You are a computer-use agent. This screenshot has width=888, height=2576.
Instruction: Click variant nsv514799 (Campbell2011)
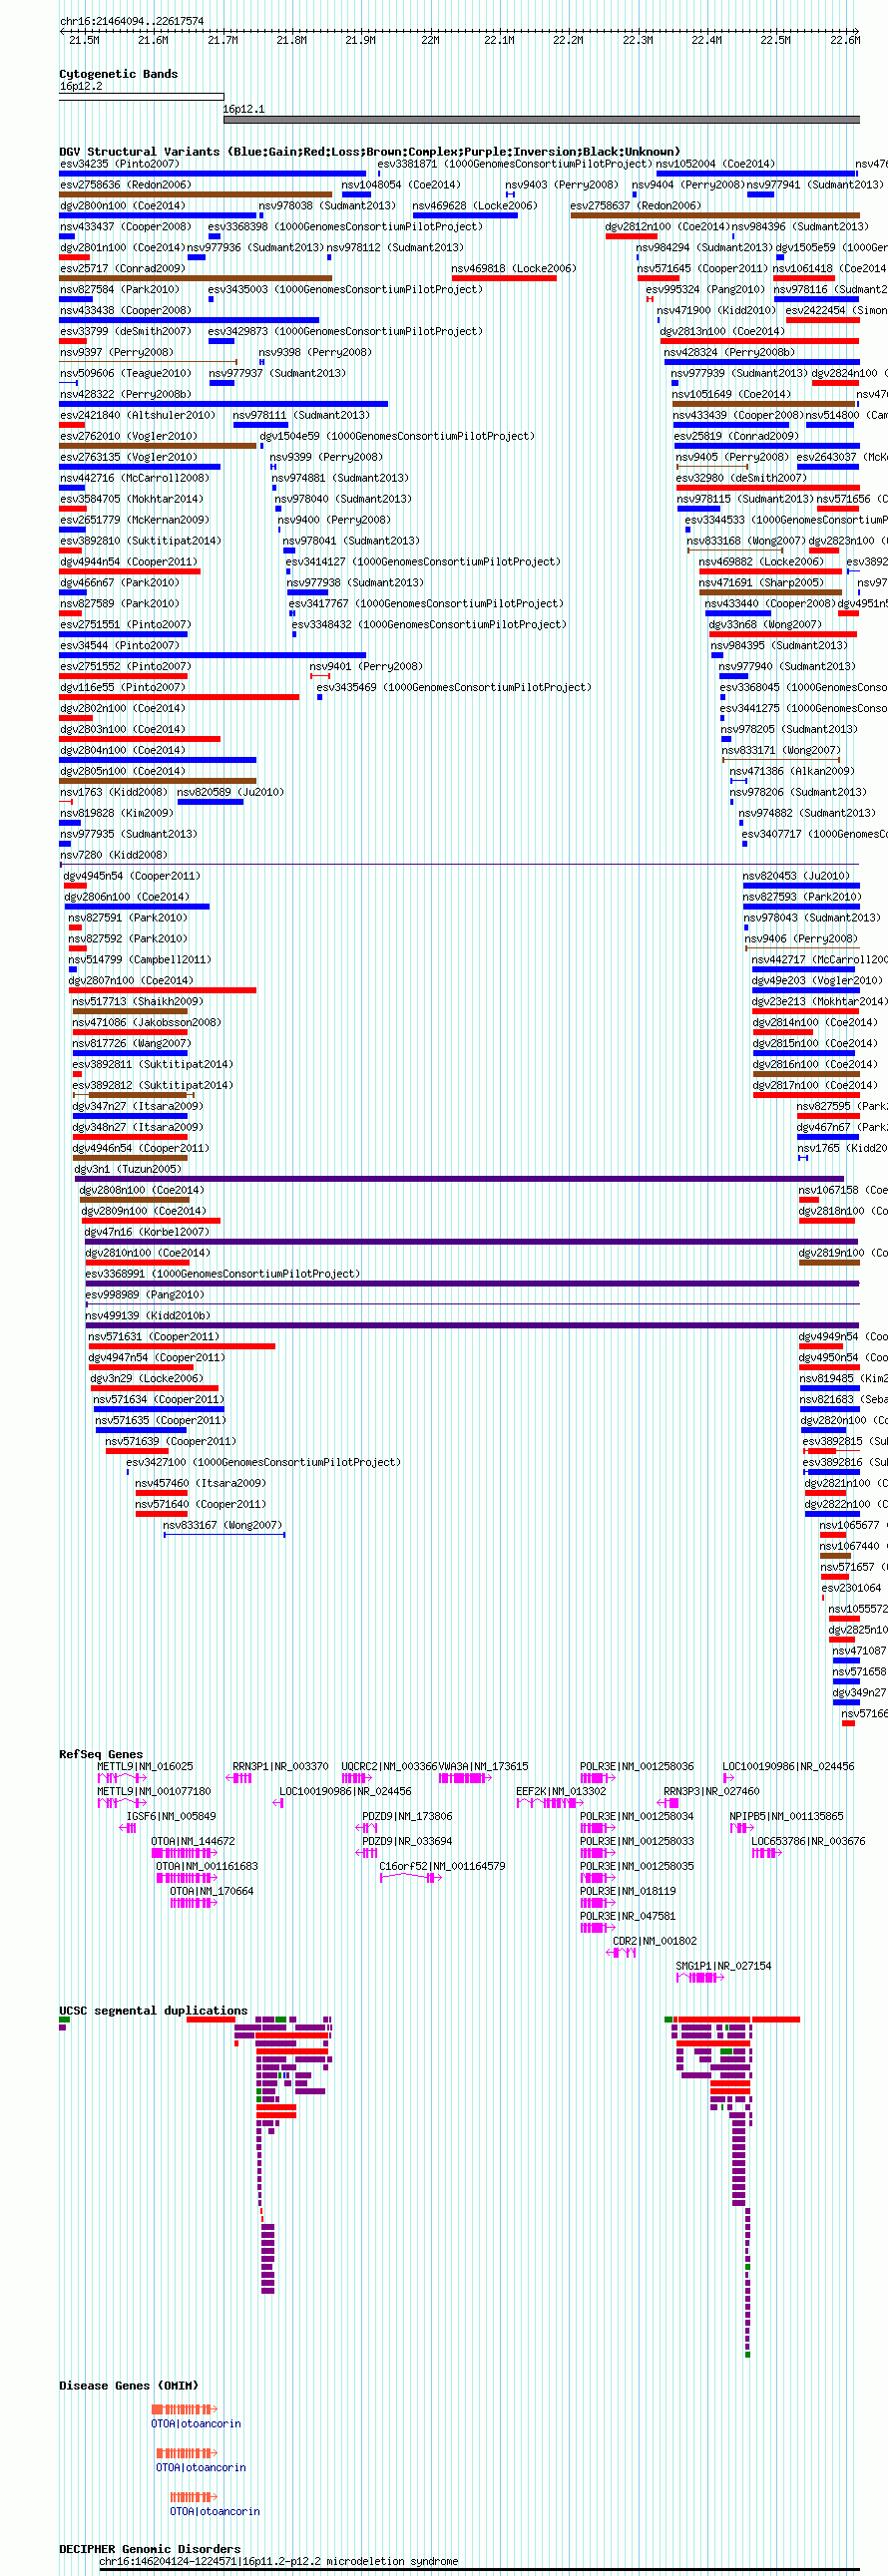point(139,960)
